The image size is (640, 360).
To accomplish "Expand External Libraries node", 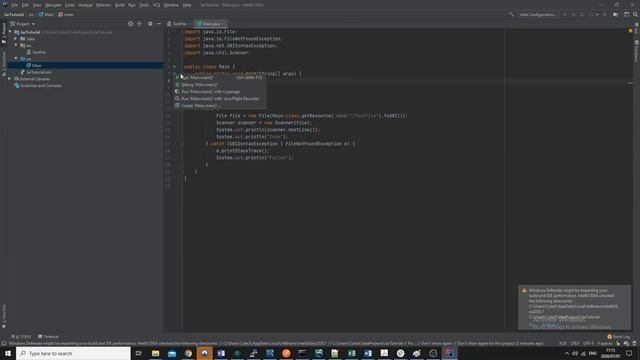I will 10,79.
